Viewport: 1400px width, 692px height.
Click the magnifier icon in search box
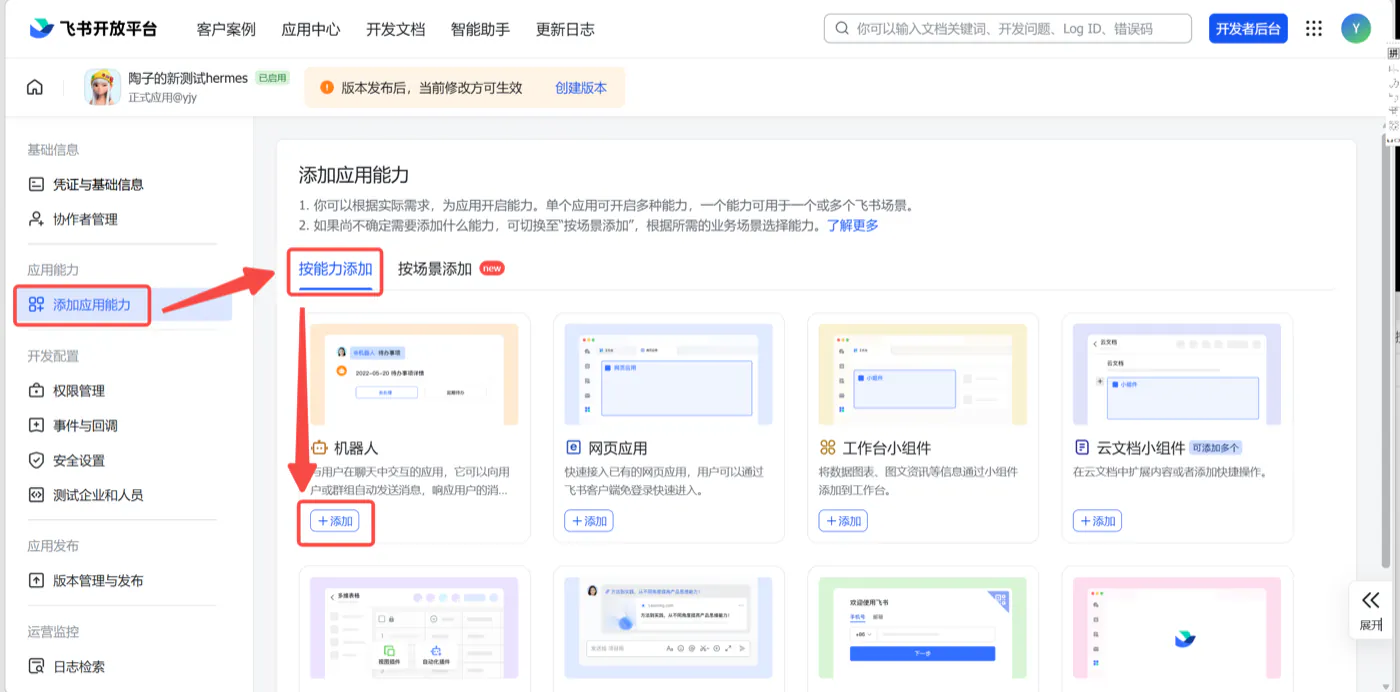[x=842, y=28]
